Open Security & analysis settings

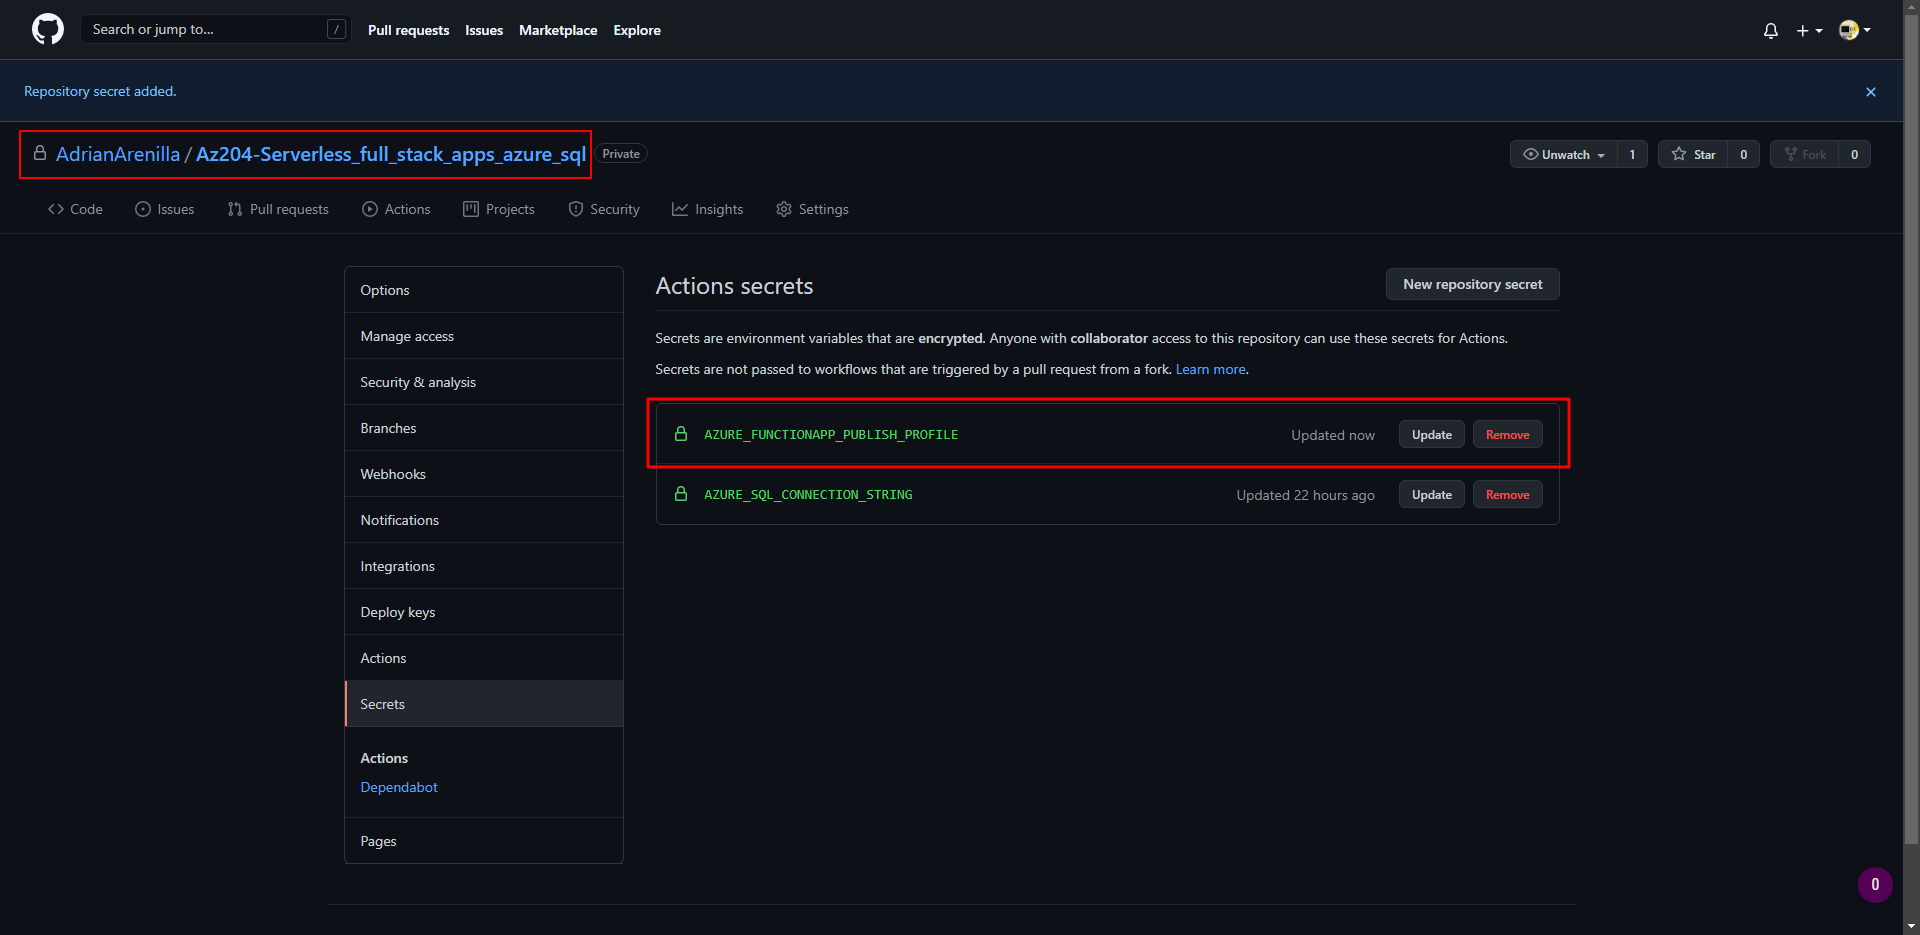484,382
